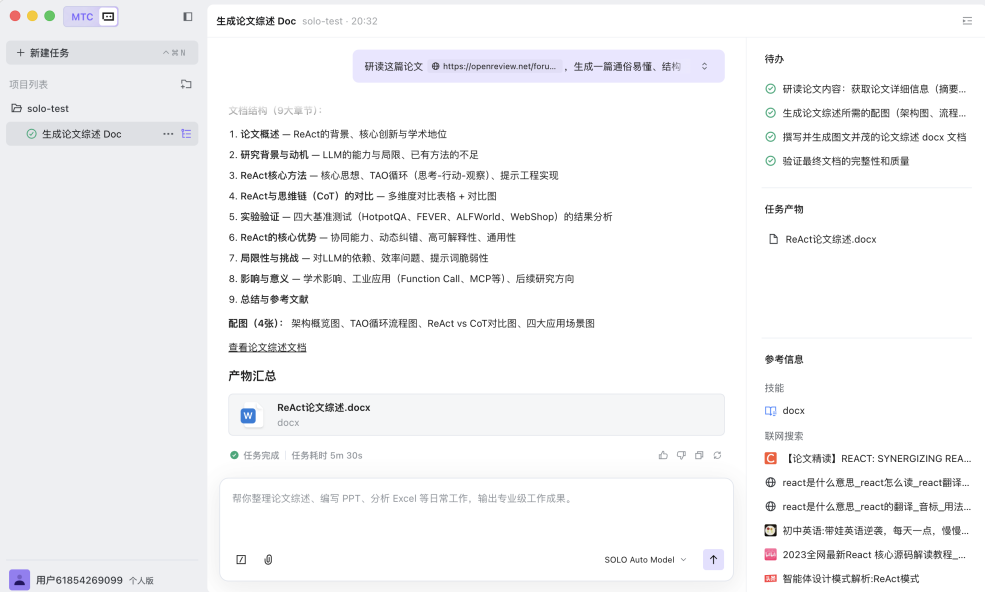The image size is (985, 592).
Task: Click the file icon beside ReAct论文综述.docx
Action: (773, 239)
